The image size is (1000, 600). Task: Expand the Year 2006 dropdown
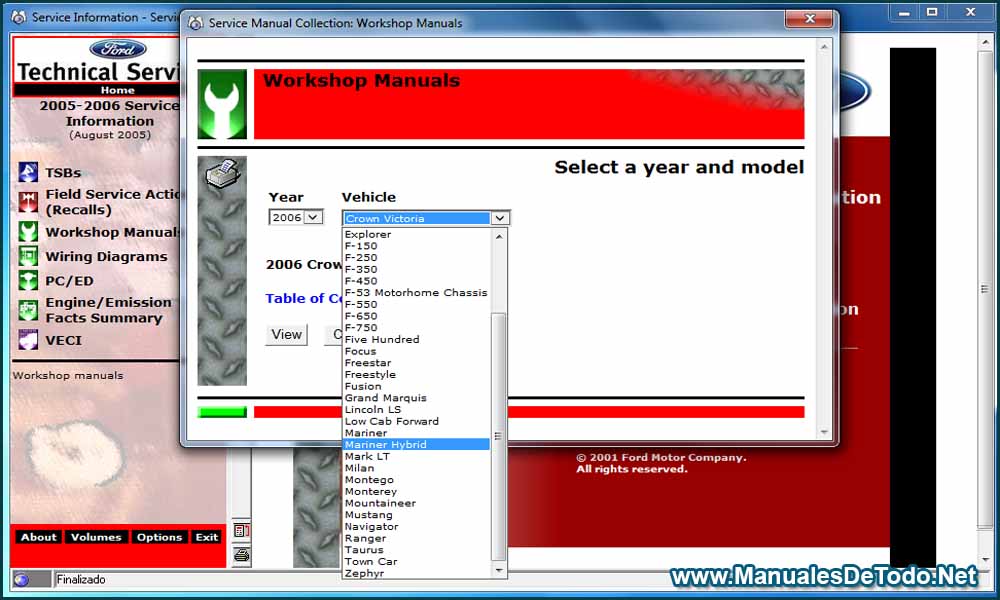pos(312,217)
